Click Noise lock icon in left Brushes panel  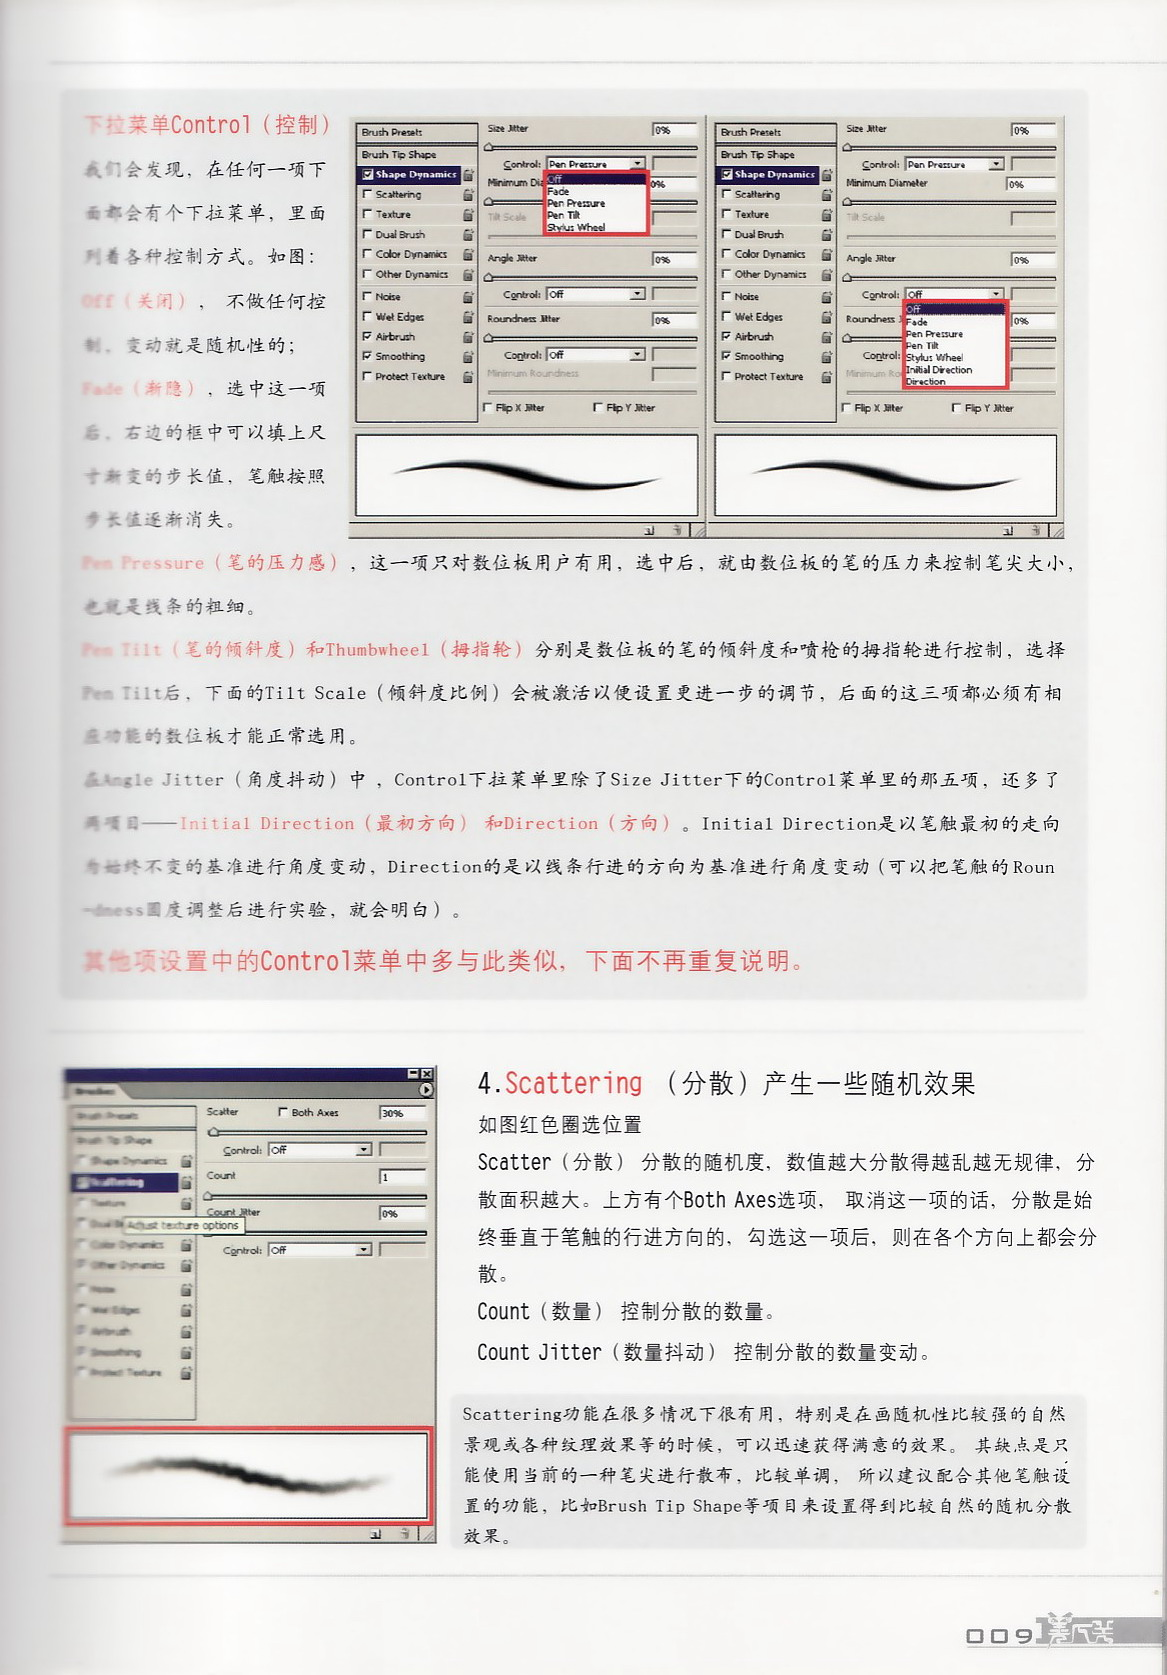[x=468, y=297]
